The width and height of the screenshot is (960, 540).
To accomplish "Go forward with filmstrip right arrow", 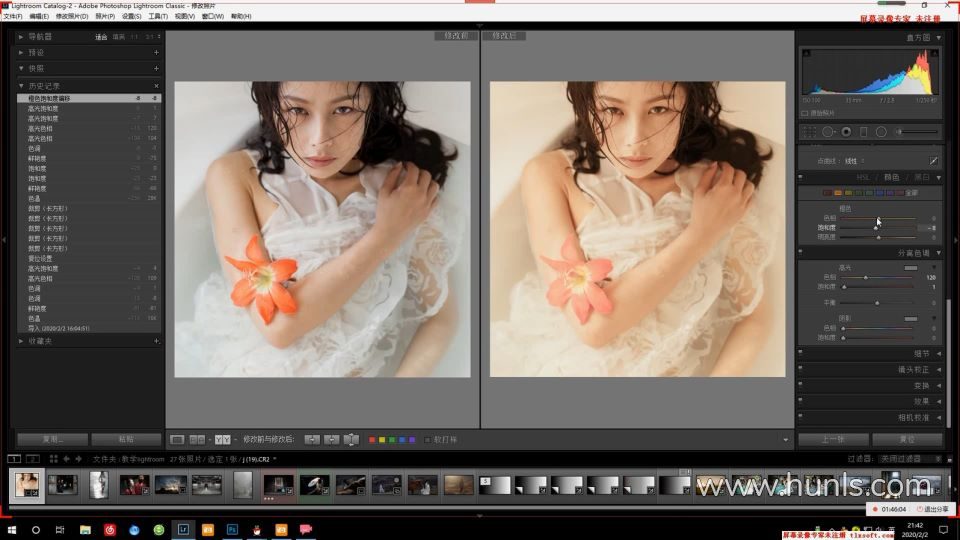I will click(x=78, y=459).
